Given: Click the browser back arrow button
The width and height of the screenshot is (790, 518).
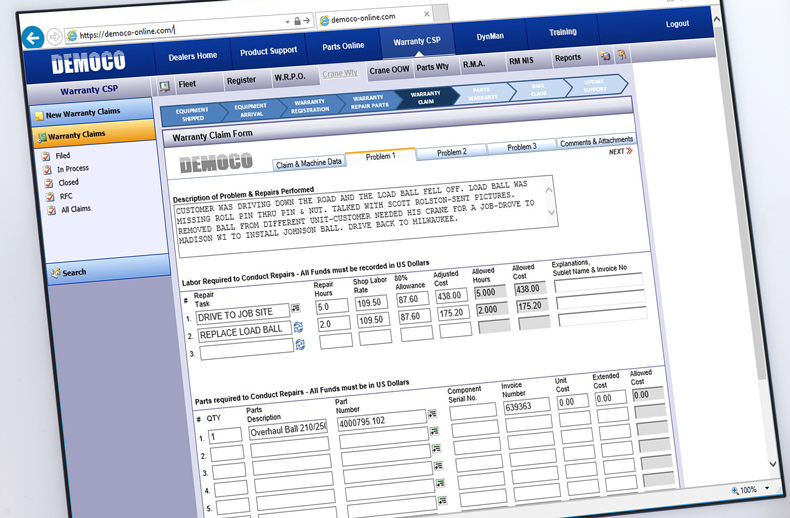Looking at the screenshot, I should [34, 38].
